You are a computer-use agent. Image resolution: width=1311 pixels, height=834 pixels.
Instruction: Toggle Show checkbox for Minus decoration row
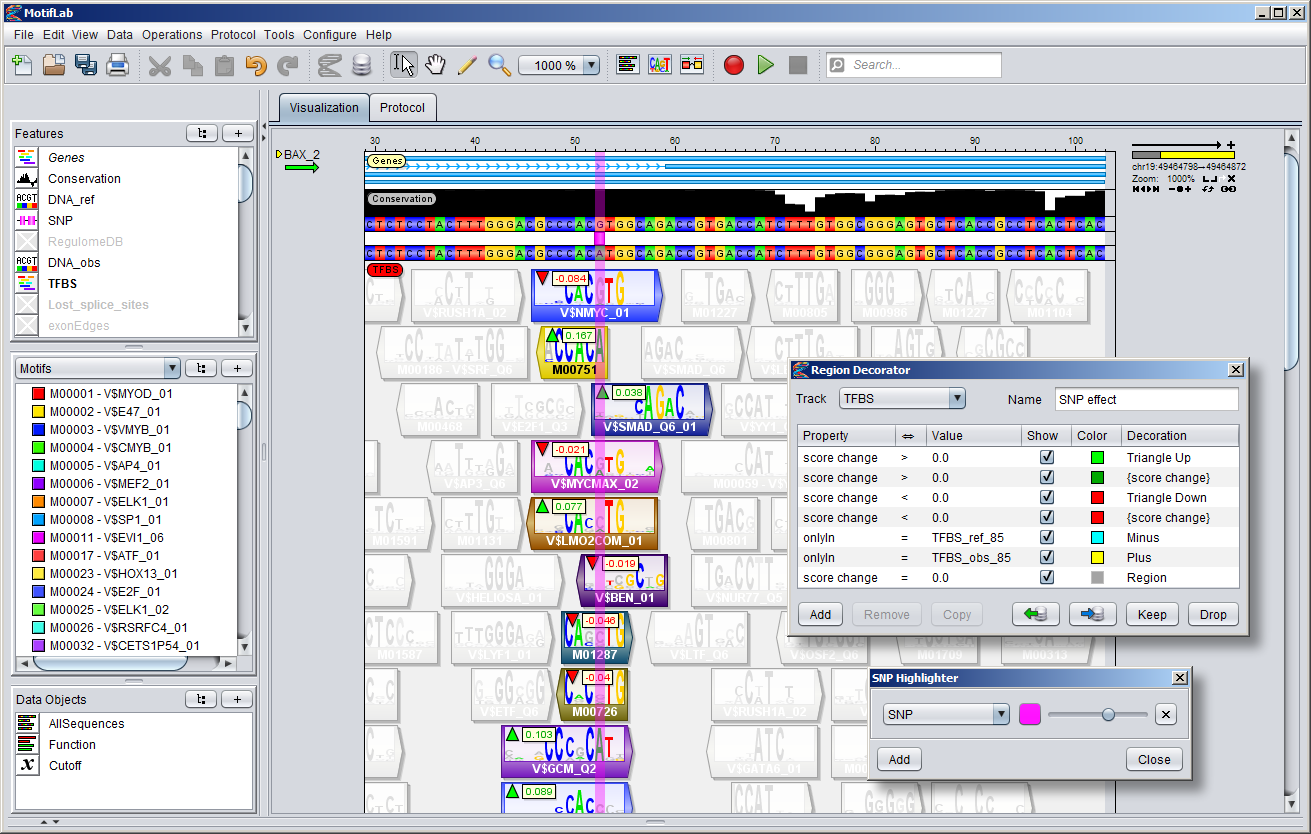[x=1046, y=537]
